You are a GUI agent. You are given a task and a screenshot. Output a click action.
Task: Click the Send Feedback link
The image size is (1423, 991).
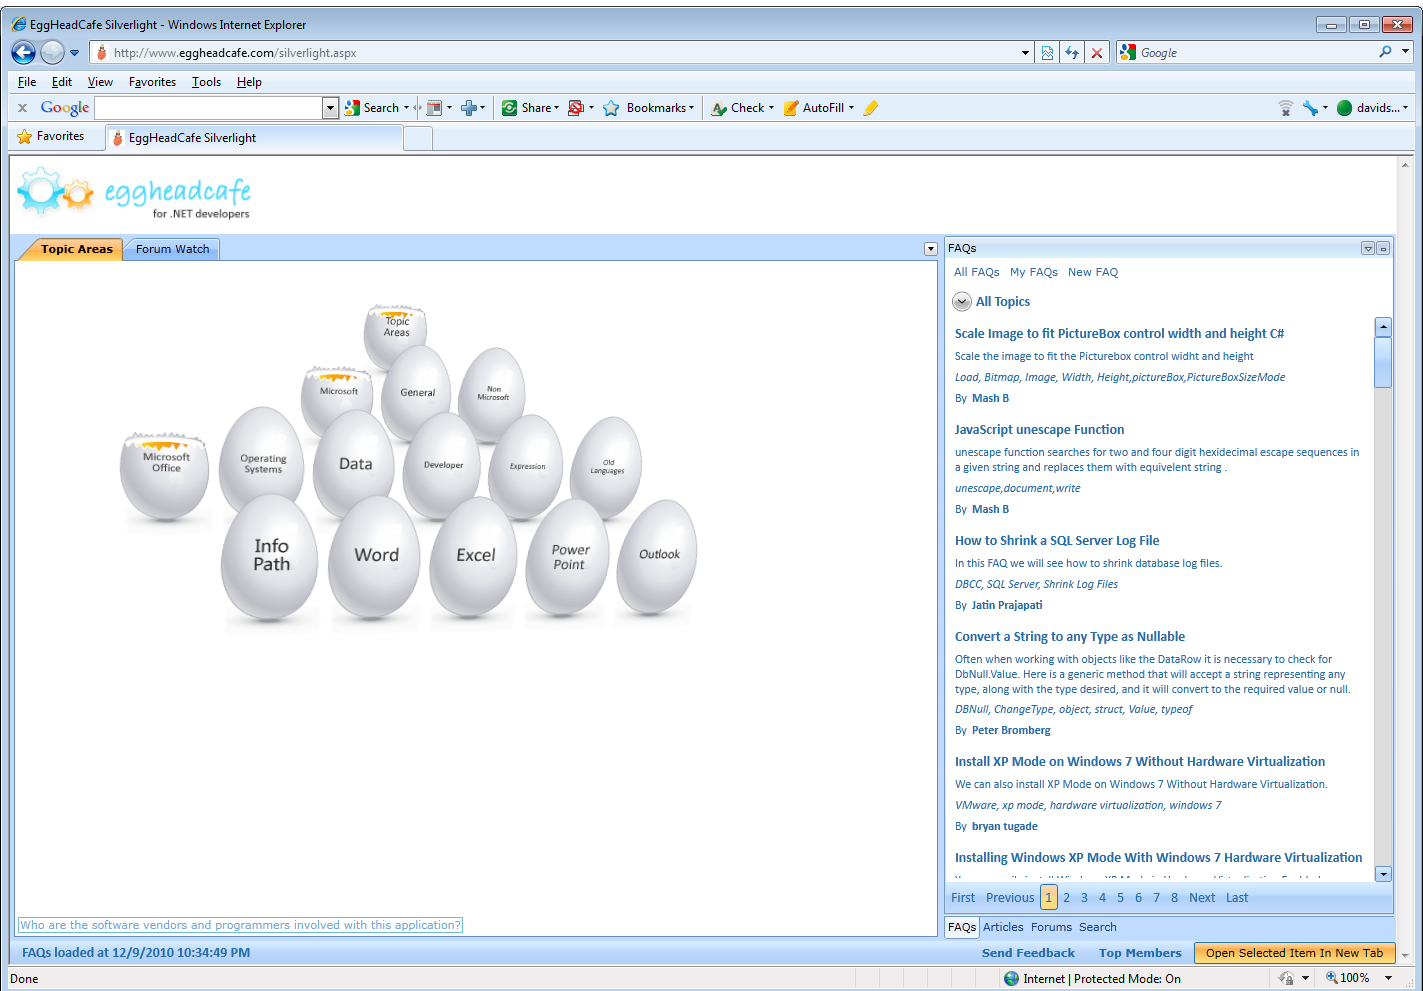click(1028, 953)
